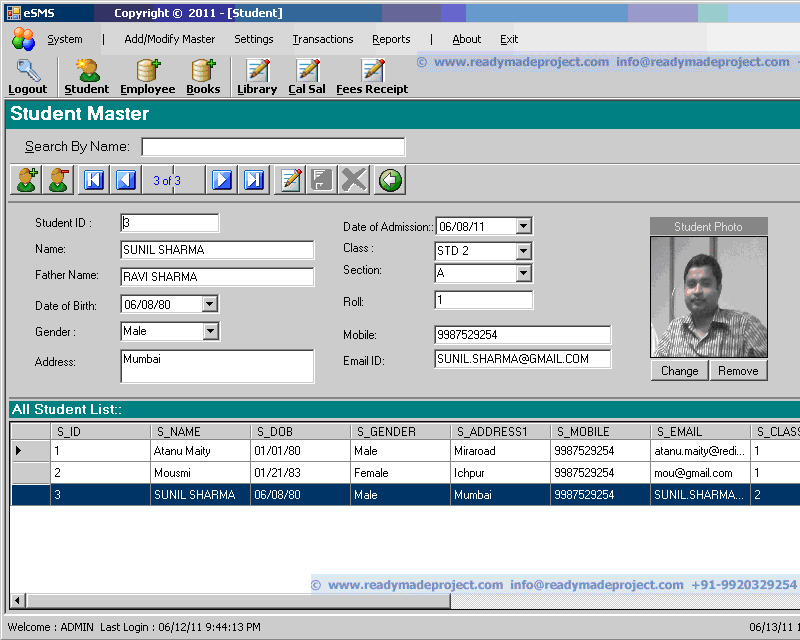Open the Cal Sal toolbar icon
This screenshot has height=640, width=800.
coord(308,70)
